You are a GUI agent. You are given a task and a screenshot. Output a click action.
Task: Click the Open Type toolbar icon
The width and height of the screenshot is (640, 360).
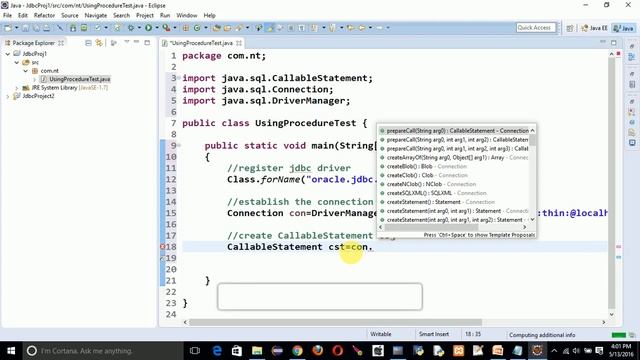(x=217, y=28)
